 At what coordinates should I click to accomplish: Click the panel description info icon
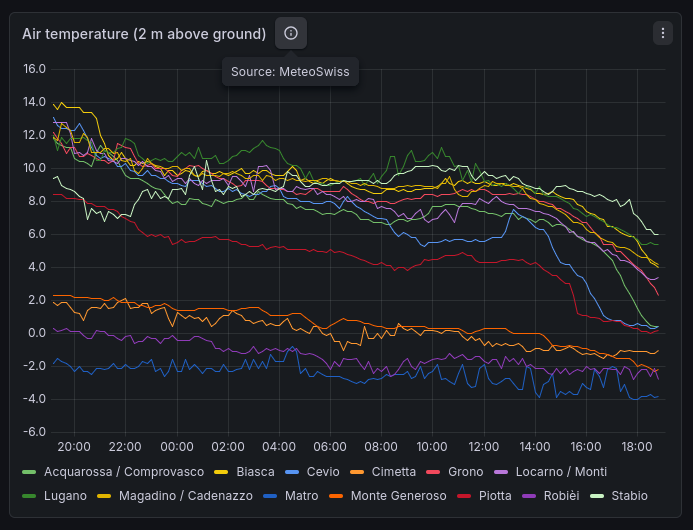point(291,33)
